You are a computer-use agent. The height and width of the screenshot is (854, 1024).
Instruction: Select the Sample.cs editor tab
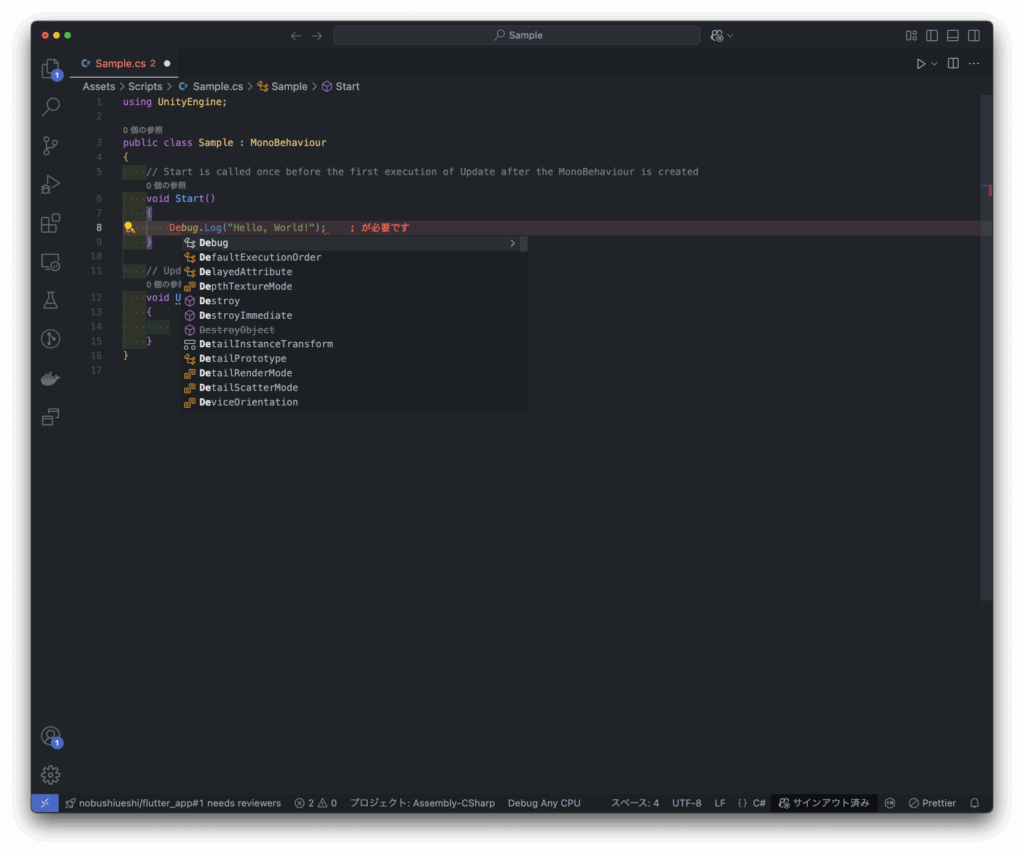(125, 63)
